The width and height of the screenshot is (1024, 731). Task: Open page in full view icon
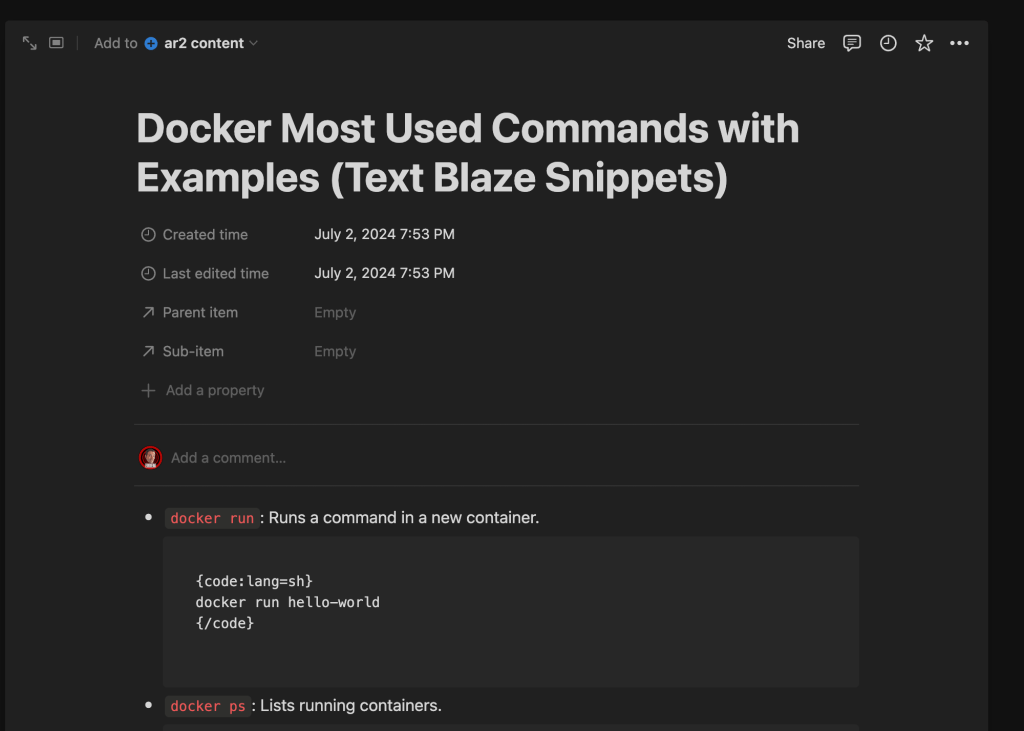(29, 43)
